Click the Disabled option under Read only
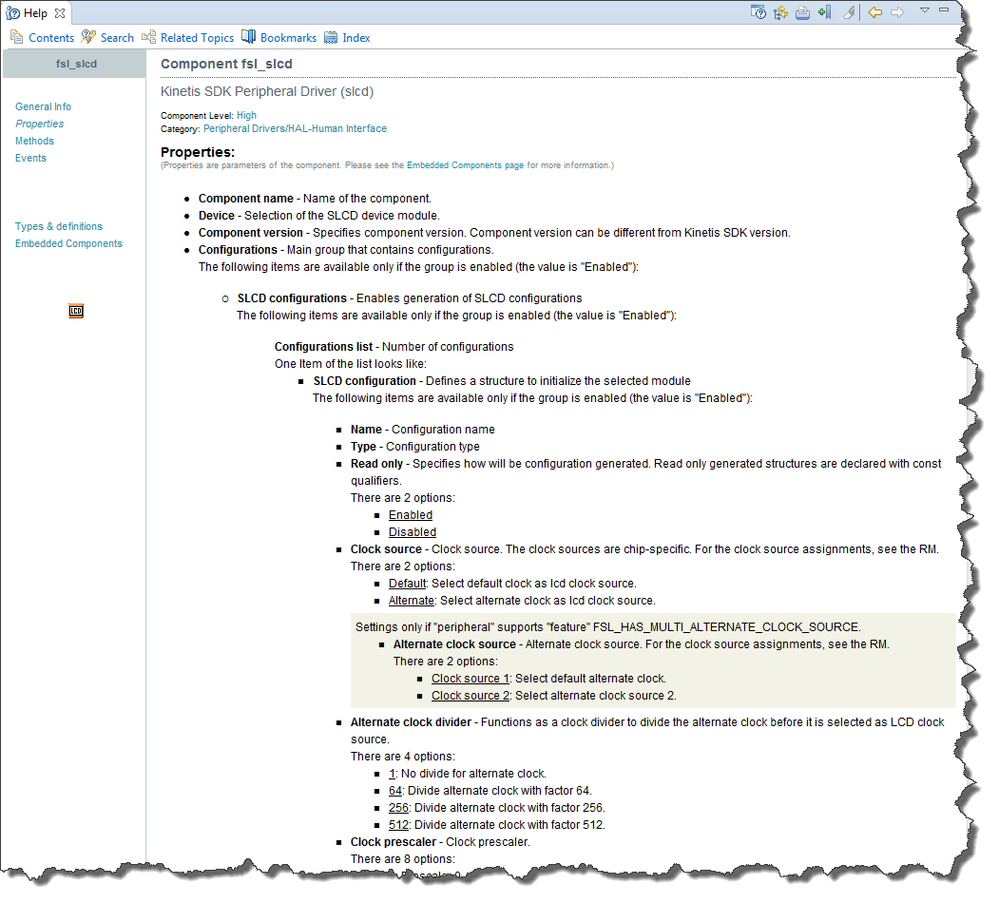This screenshot has width=999, height=902. [412, 532]
